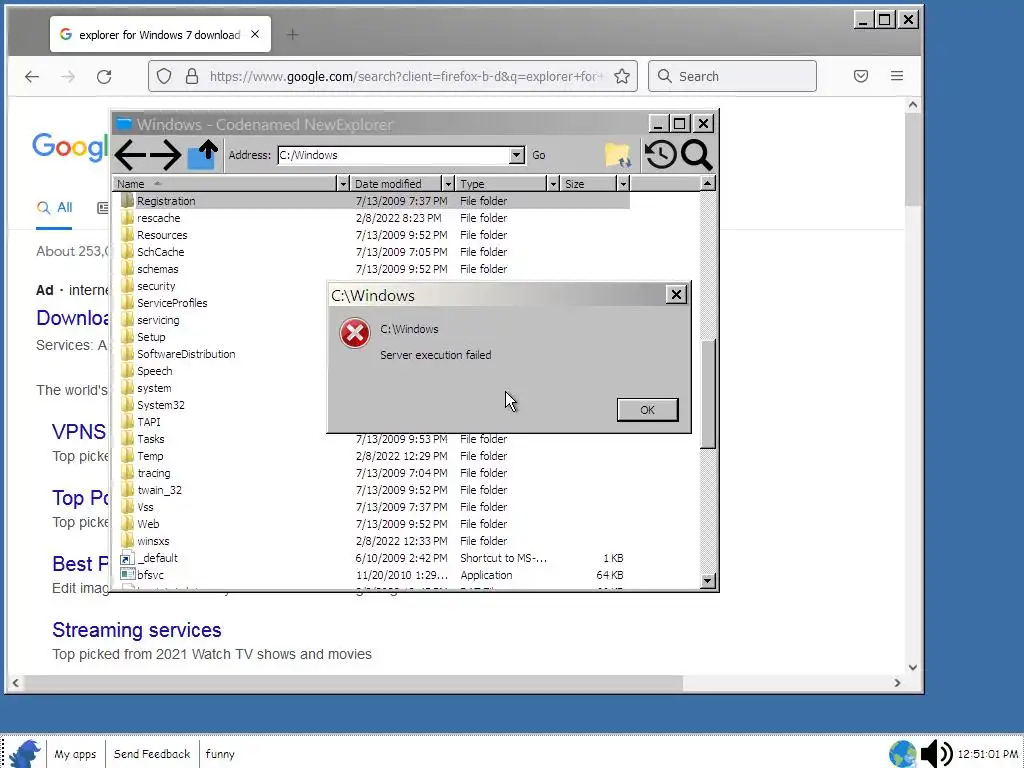Click the folder refresh icon in NewExplorer
The image size is (1024, 768).
click(617, 155)
